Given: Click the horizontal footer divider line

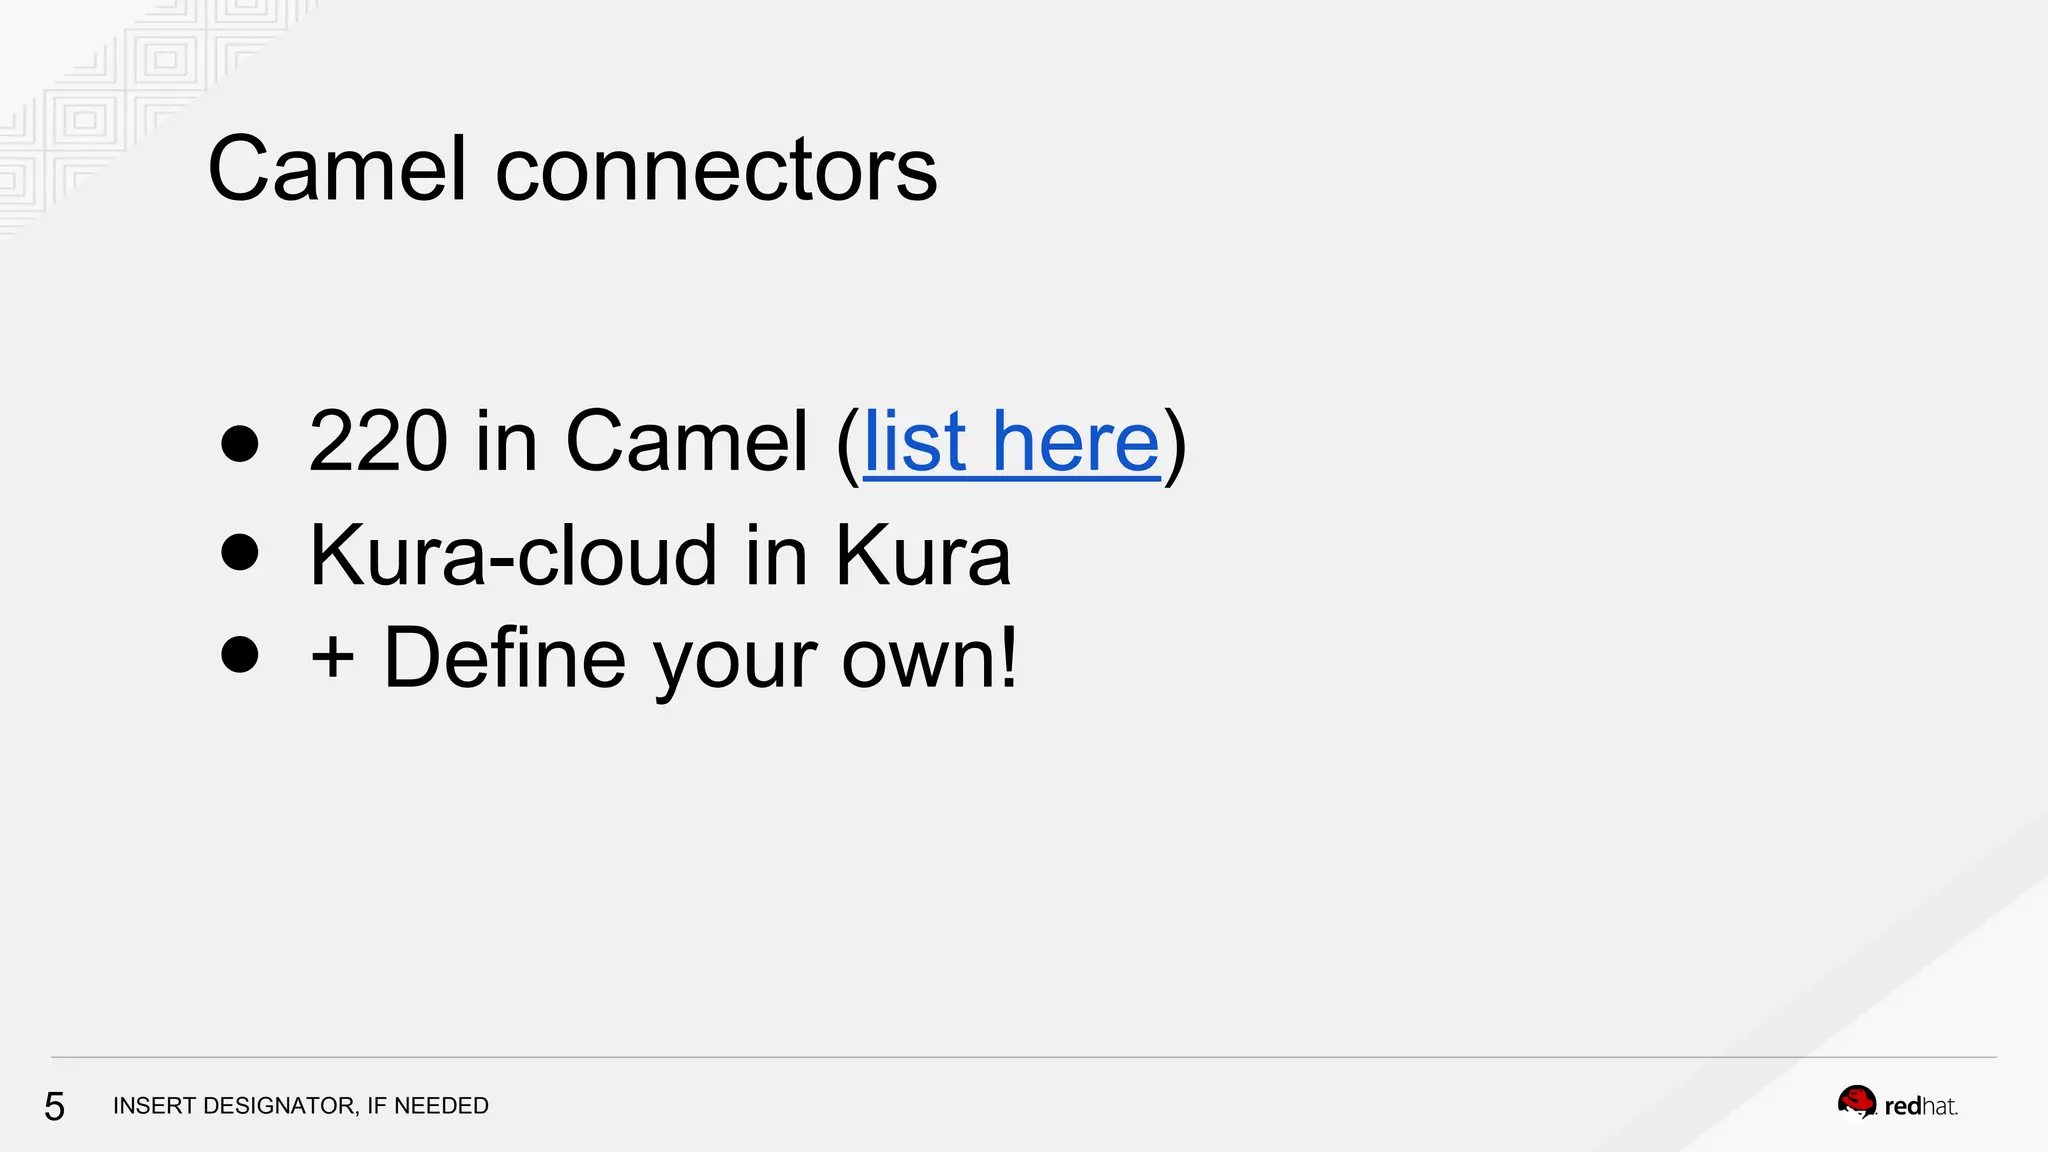Looking at the screenshot, I should 1024,1057.
